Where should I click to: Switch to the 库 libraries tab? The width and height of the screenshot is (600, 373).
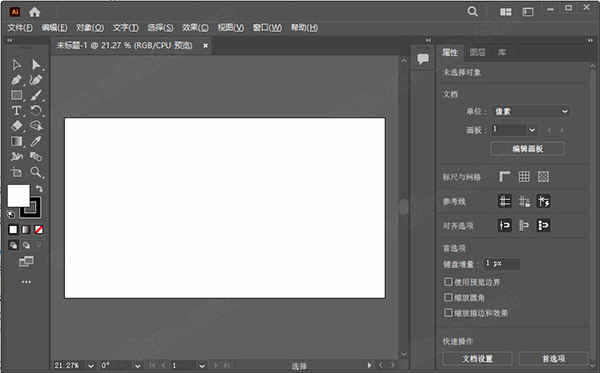tap(502, 52)
